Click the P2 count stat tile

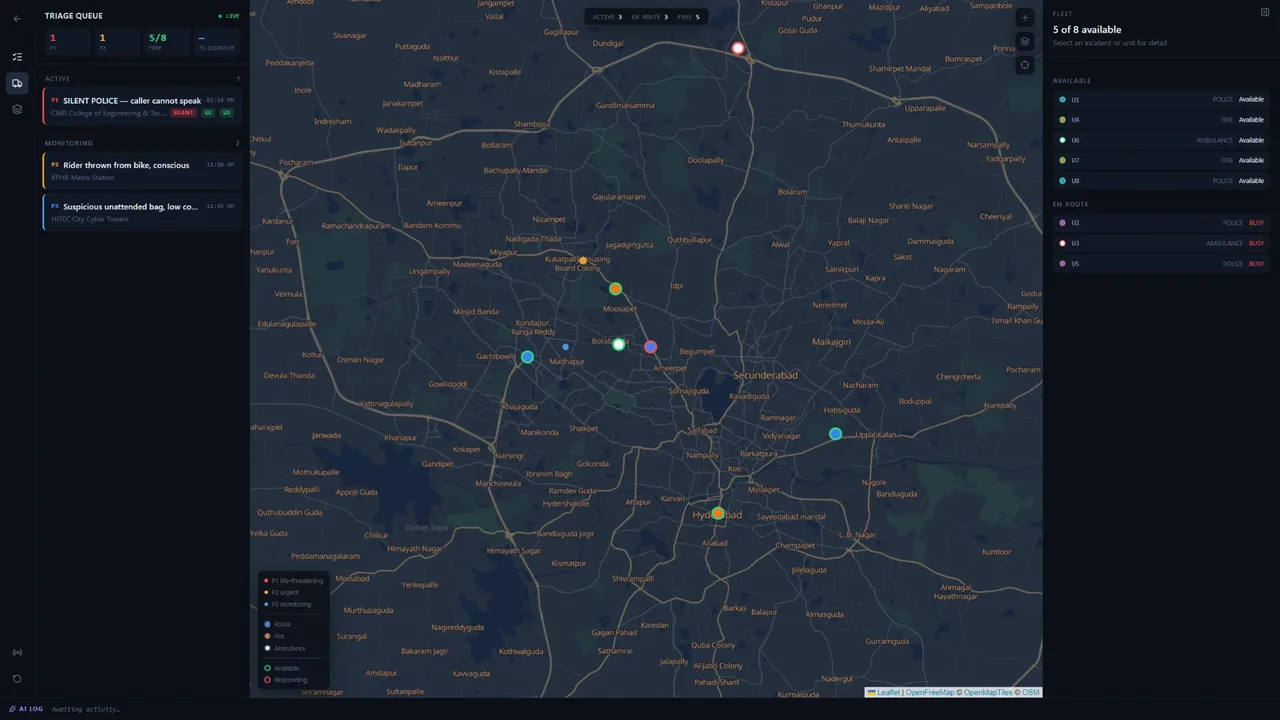point(117,42)
